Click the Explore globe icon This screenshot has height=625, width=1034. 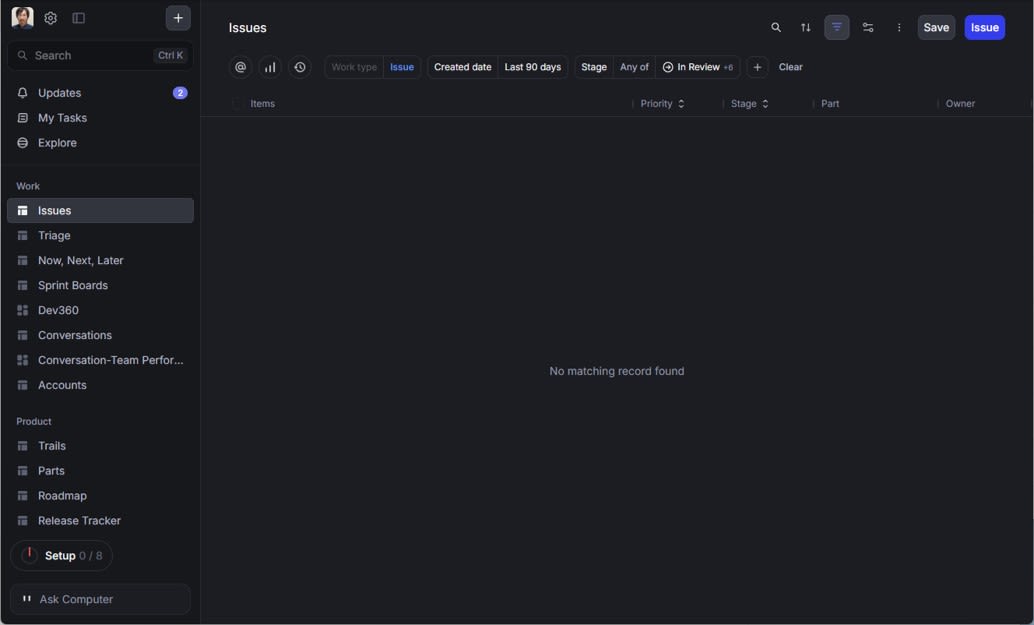pyautogui.click(x=22, y=143)
